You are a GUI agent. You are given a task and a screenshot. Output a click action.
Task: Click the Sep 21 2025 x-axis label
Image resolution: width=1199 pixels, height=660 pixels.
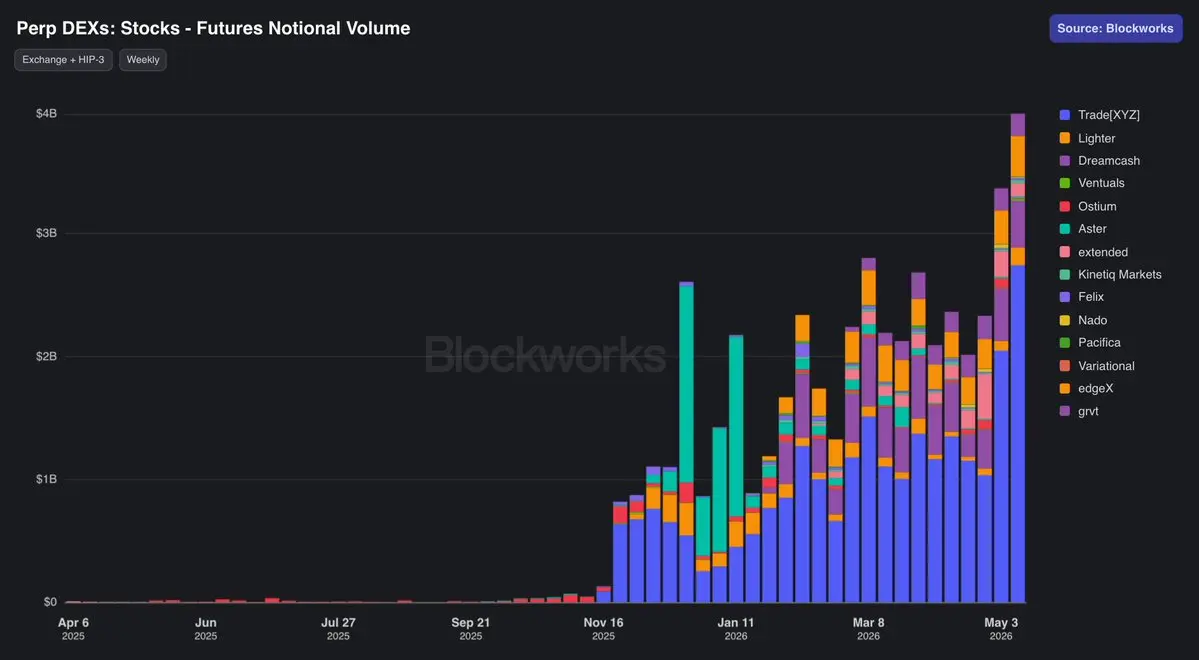coord(470,629)
